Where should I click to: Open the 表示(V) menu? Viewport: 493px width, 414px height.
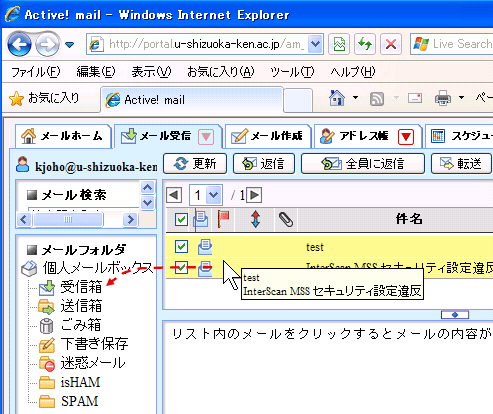[x=151, y=72]
